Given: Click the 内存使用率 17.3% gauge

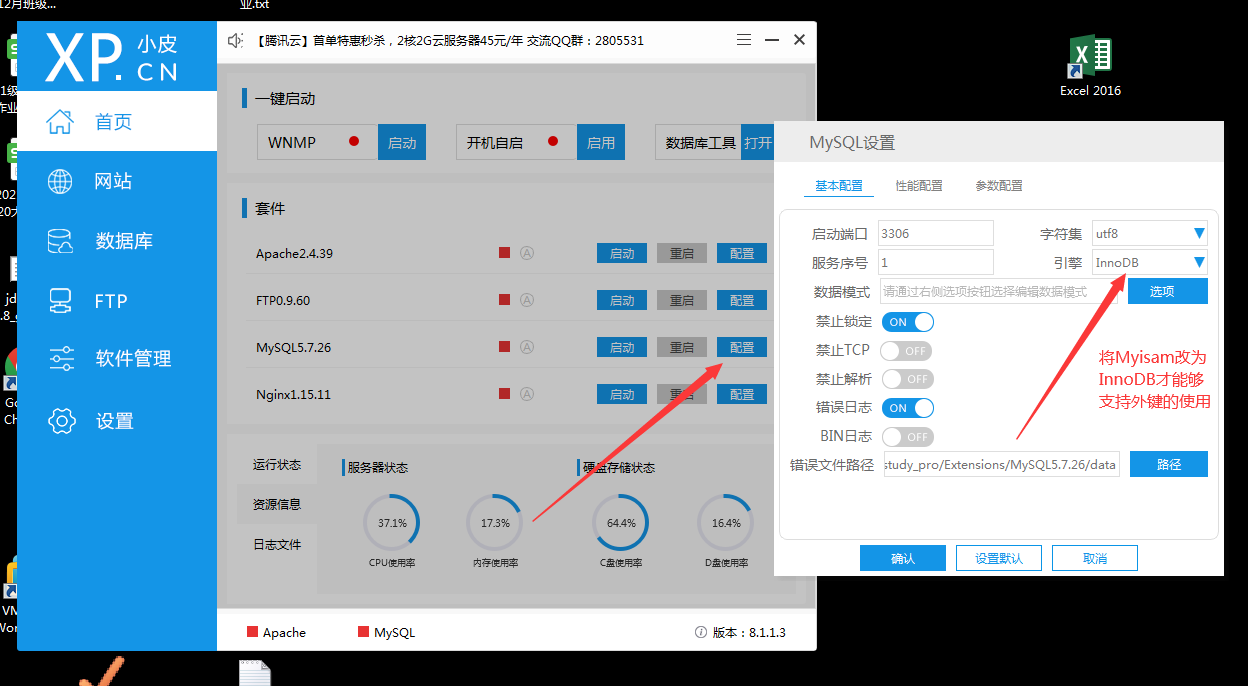Looking at the screenshot, I should pyautogui.click(x=495, y=523).
